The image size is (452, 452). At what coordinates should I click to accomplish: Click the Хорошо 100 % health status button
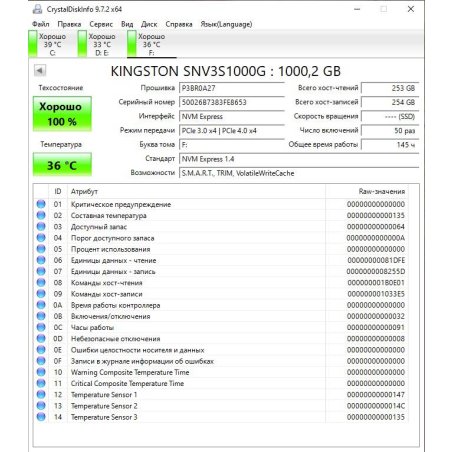coord(62,114)
